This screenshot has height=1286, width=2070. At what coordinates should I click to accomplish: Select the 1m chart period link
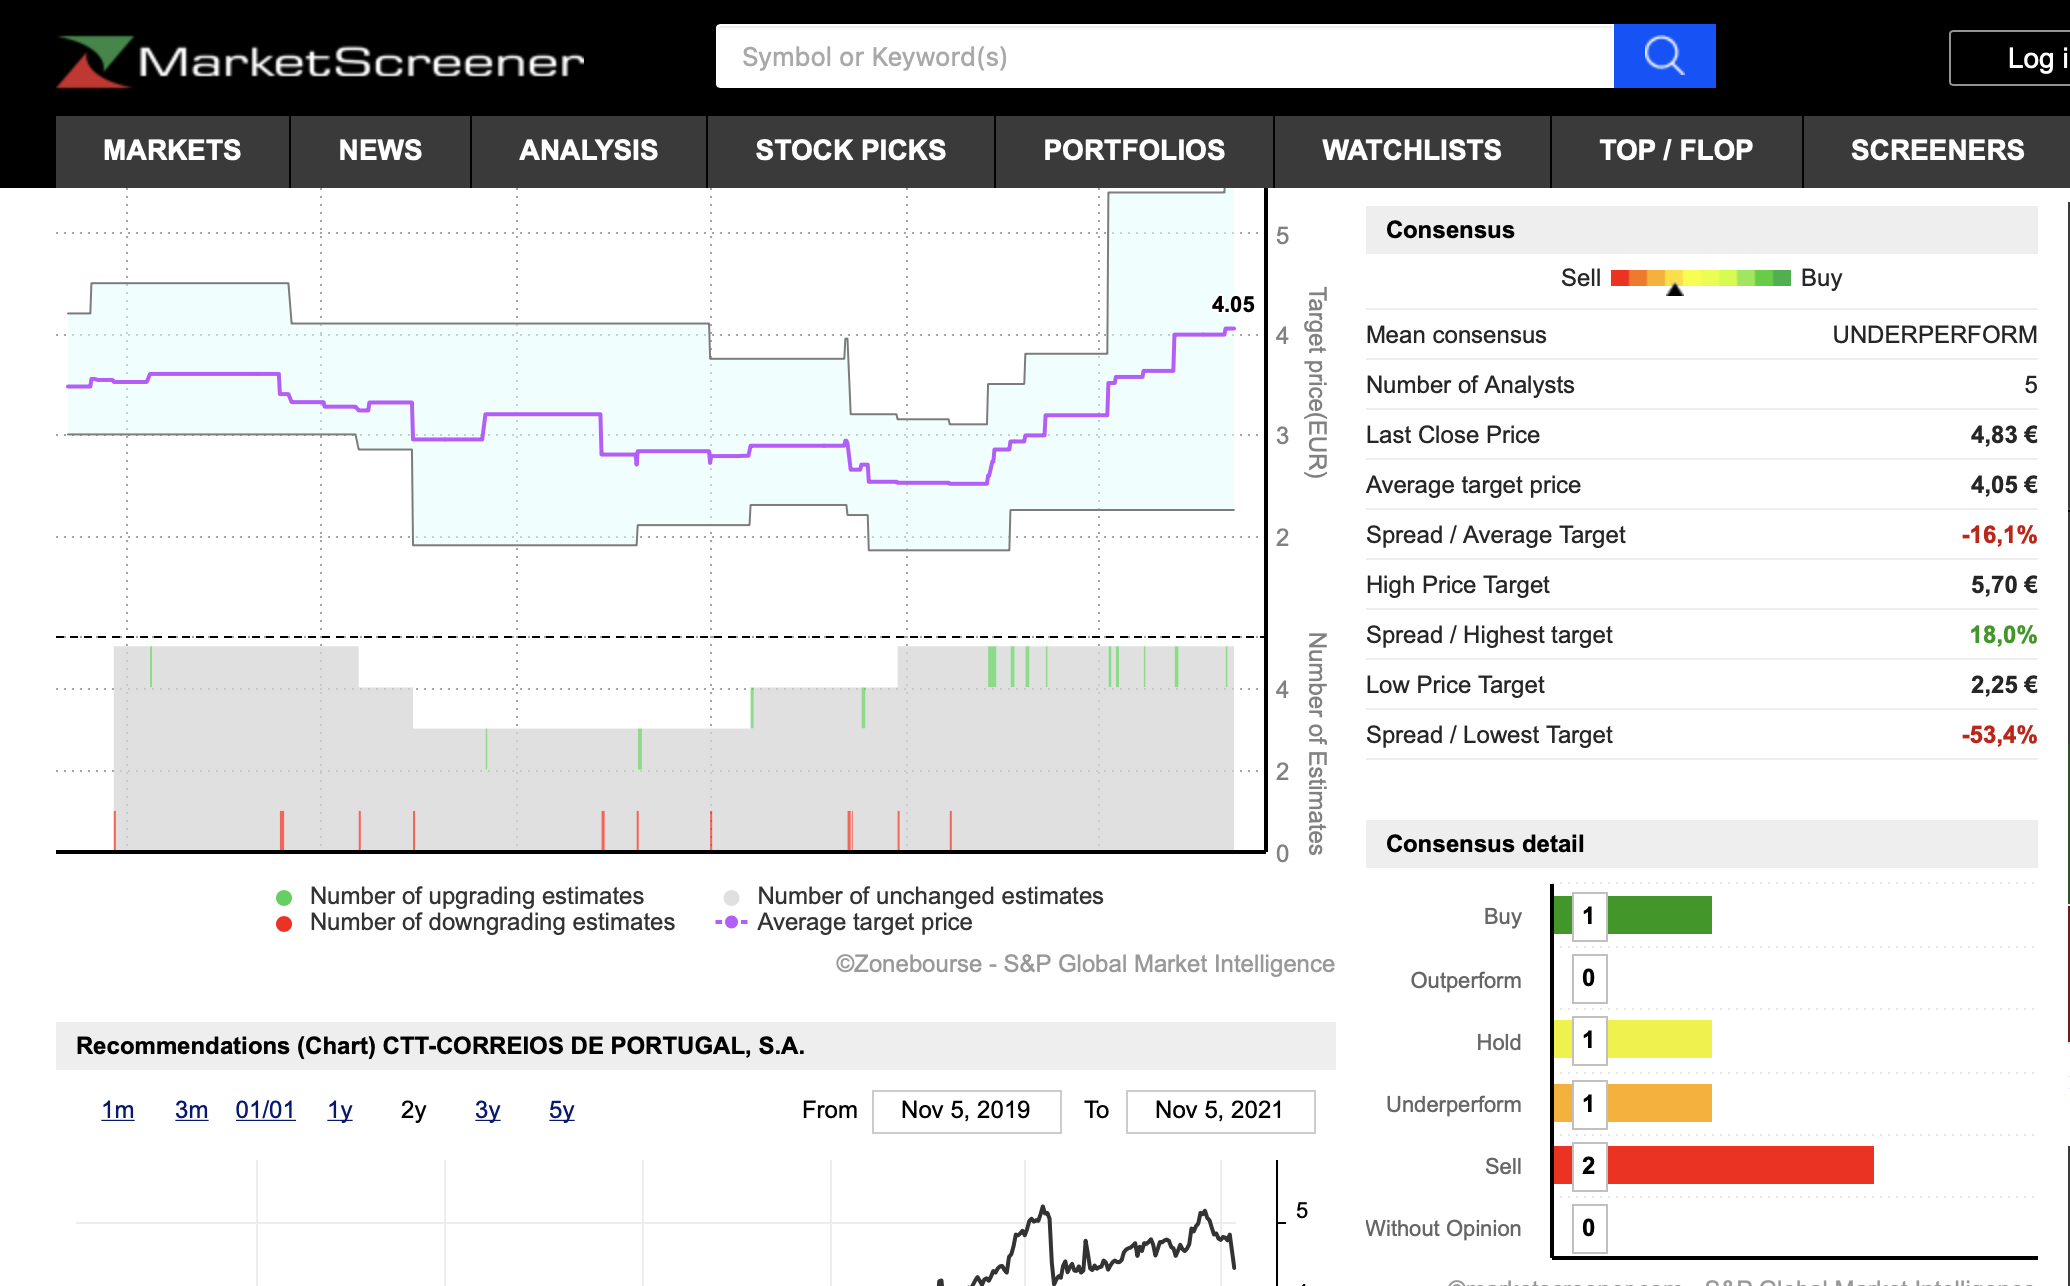pos(118,1110)
